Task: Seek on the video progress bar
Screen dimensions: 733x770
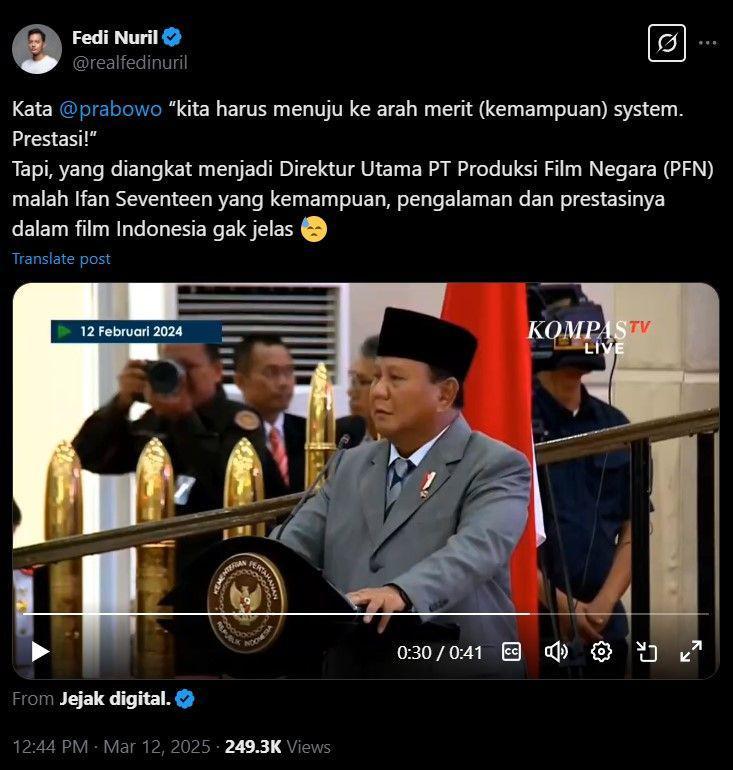Action: [x=366, y=614]
